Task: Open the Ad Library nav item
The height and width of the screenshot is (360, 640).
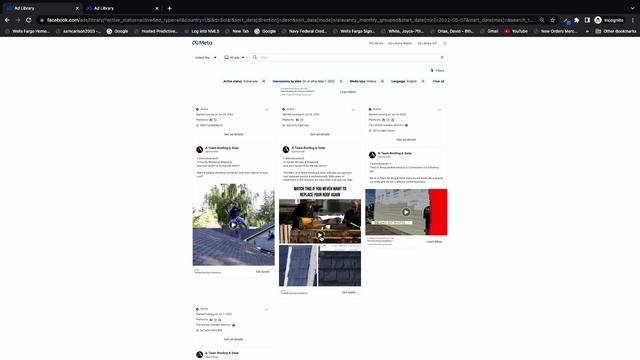Action: pyautogui.click(x=376, y=43)
